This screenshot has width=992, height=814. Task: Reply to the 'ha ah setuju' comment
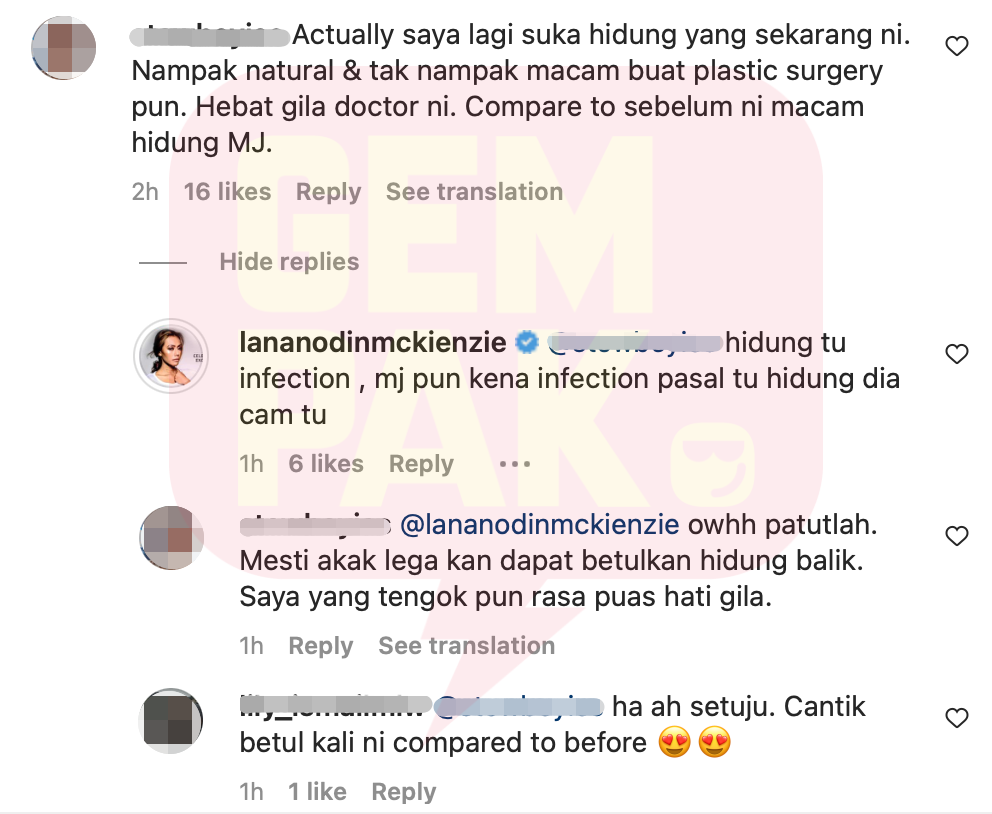(x=404, y=792)
